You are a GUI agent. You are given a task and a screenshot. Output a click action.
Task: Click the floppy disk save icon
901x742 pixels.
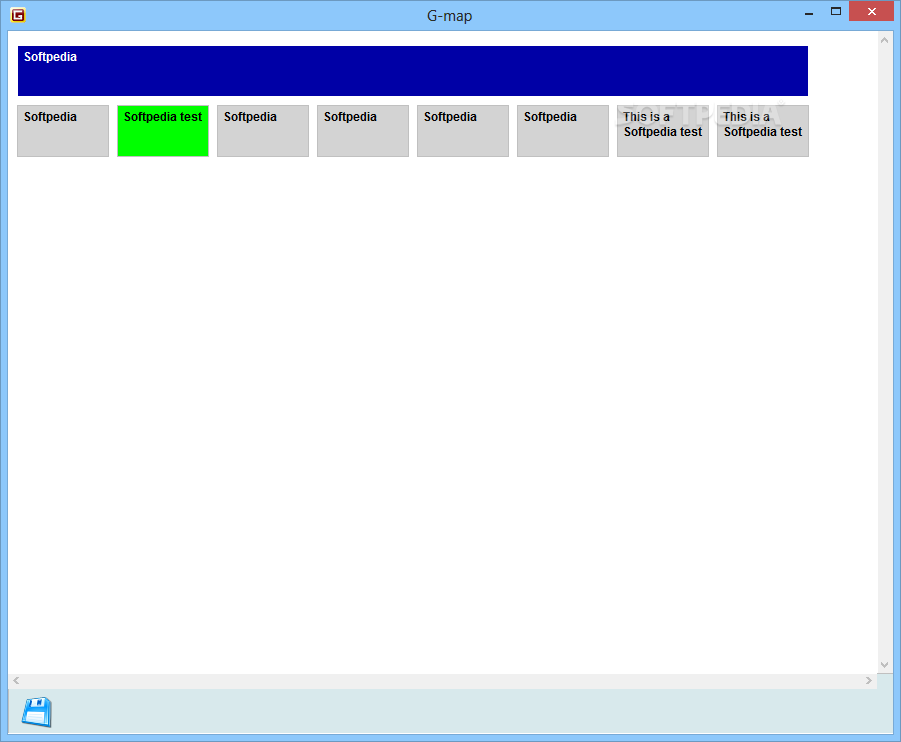37,712
